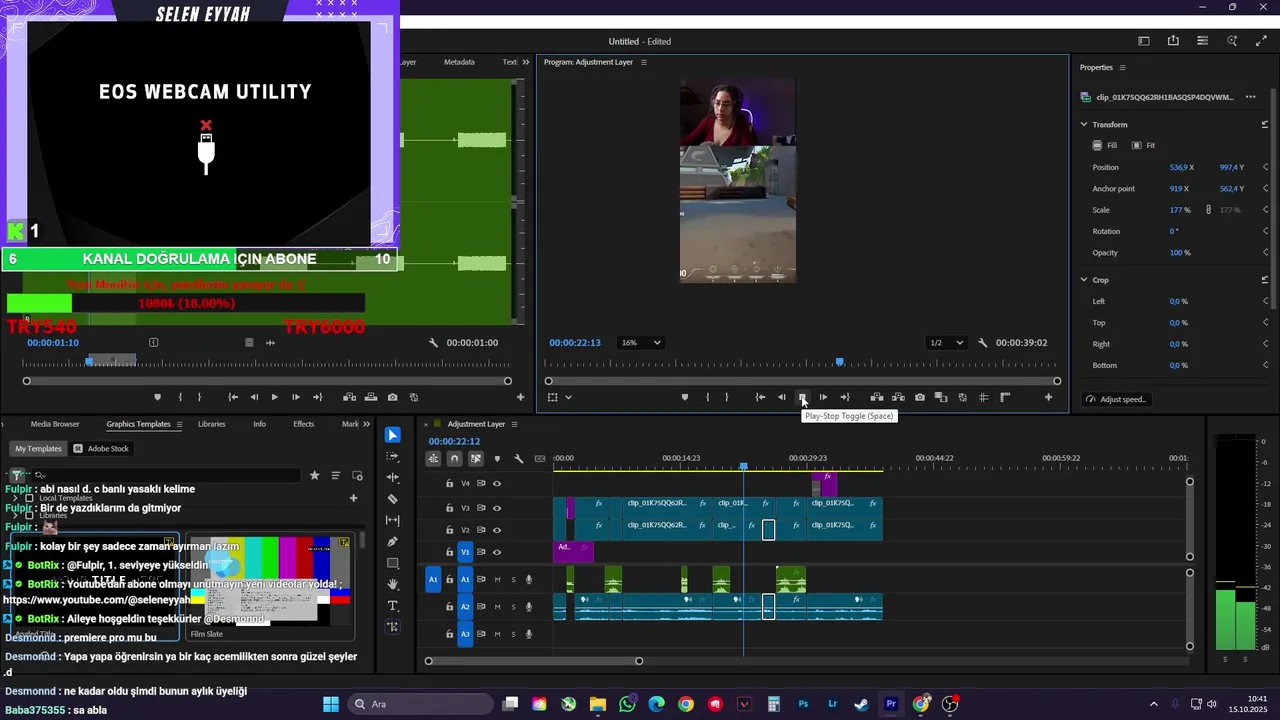Viewport: 1280px width, 720px height.
Task: Click timeline playhead handle on ruler
Action: pos(743,467)
